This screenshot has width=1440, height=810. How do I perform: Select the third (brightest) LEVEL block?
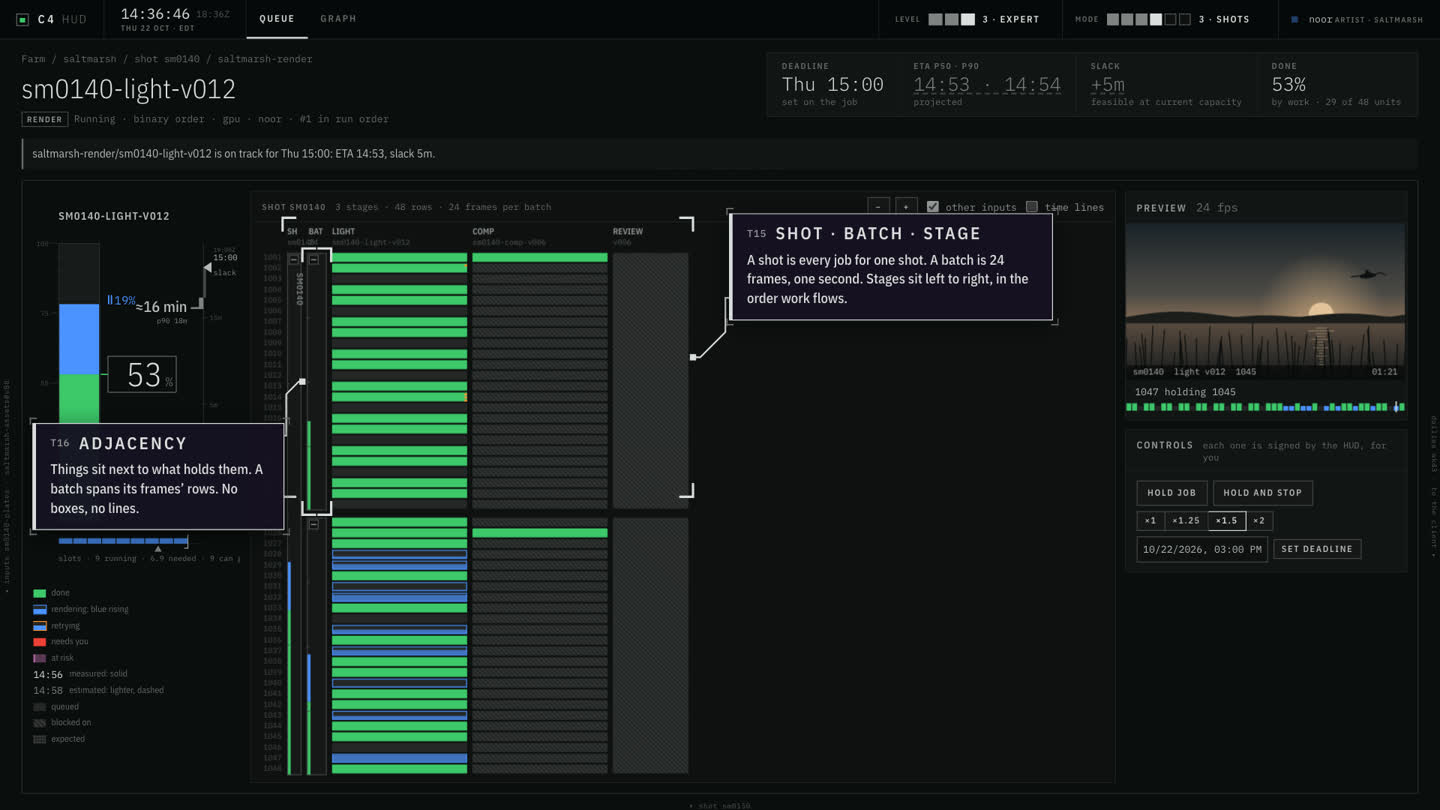click(x=968, y=19)
